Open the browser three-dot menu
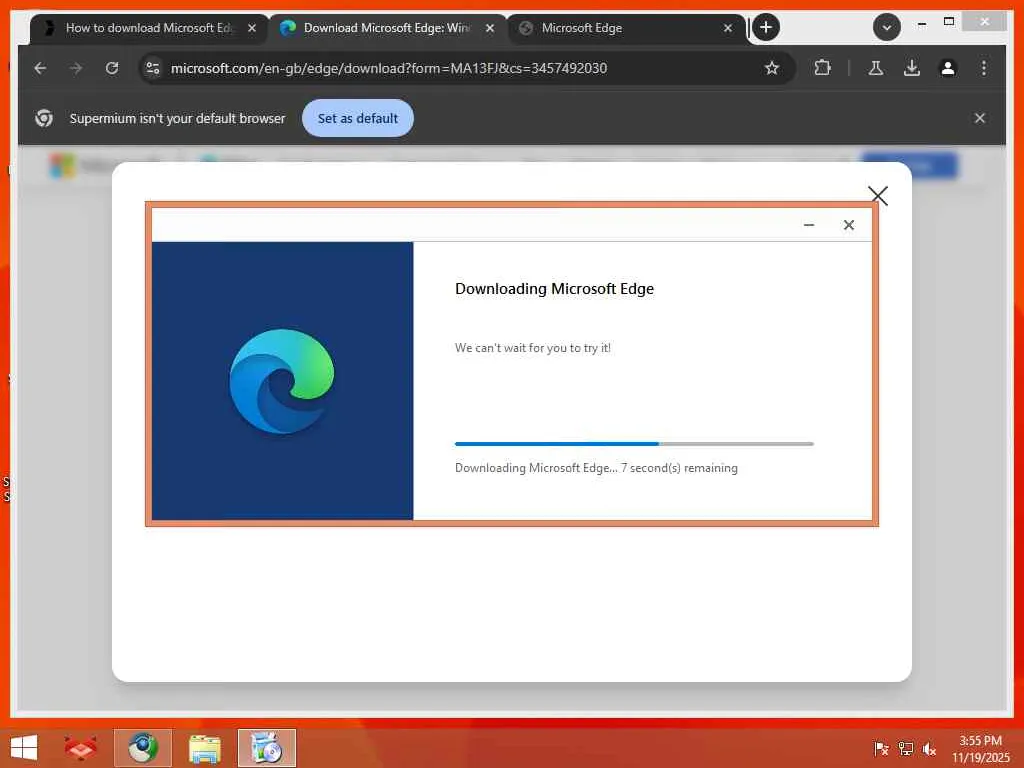Viewport: 1024px width, 768px height. tap(984, 68)
